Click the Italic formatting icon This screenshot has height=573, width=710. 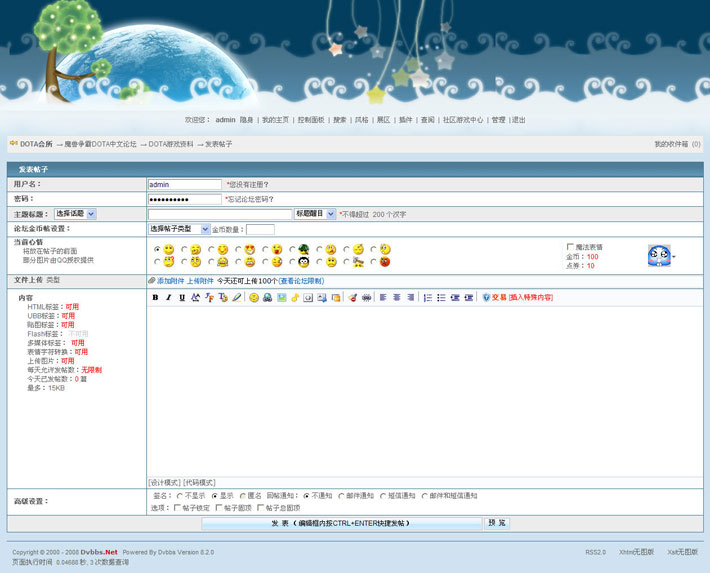click(169, 298)
